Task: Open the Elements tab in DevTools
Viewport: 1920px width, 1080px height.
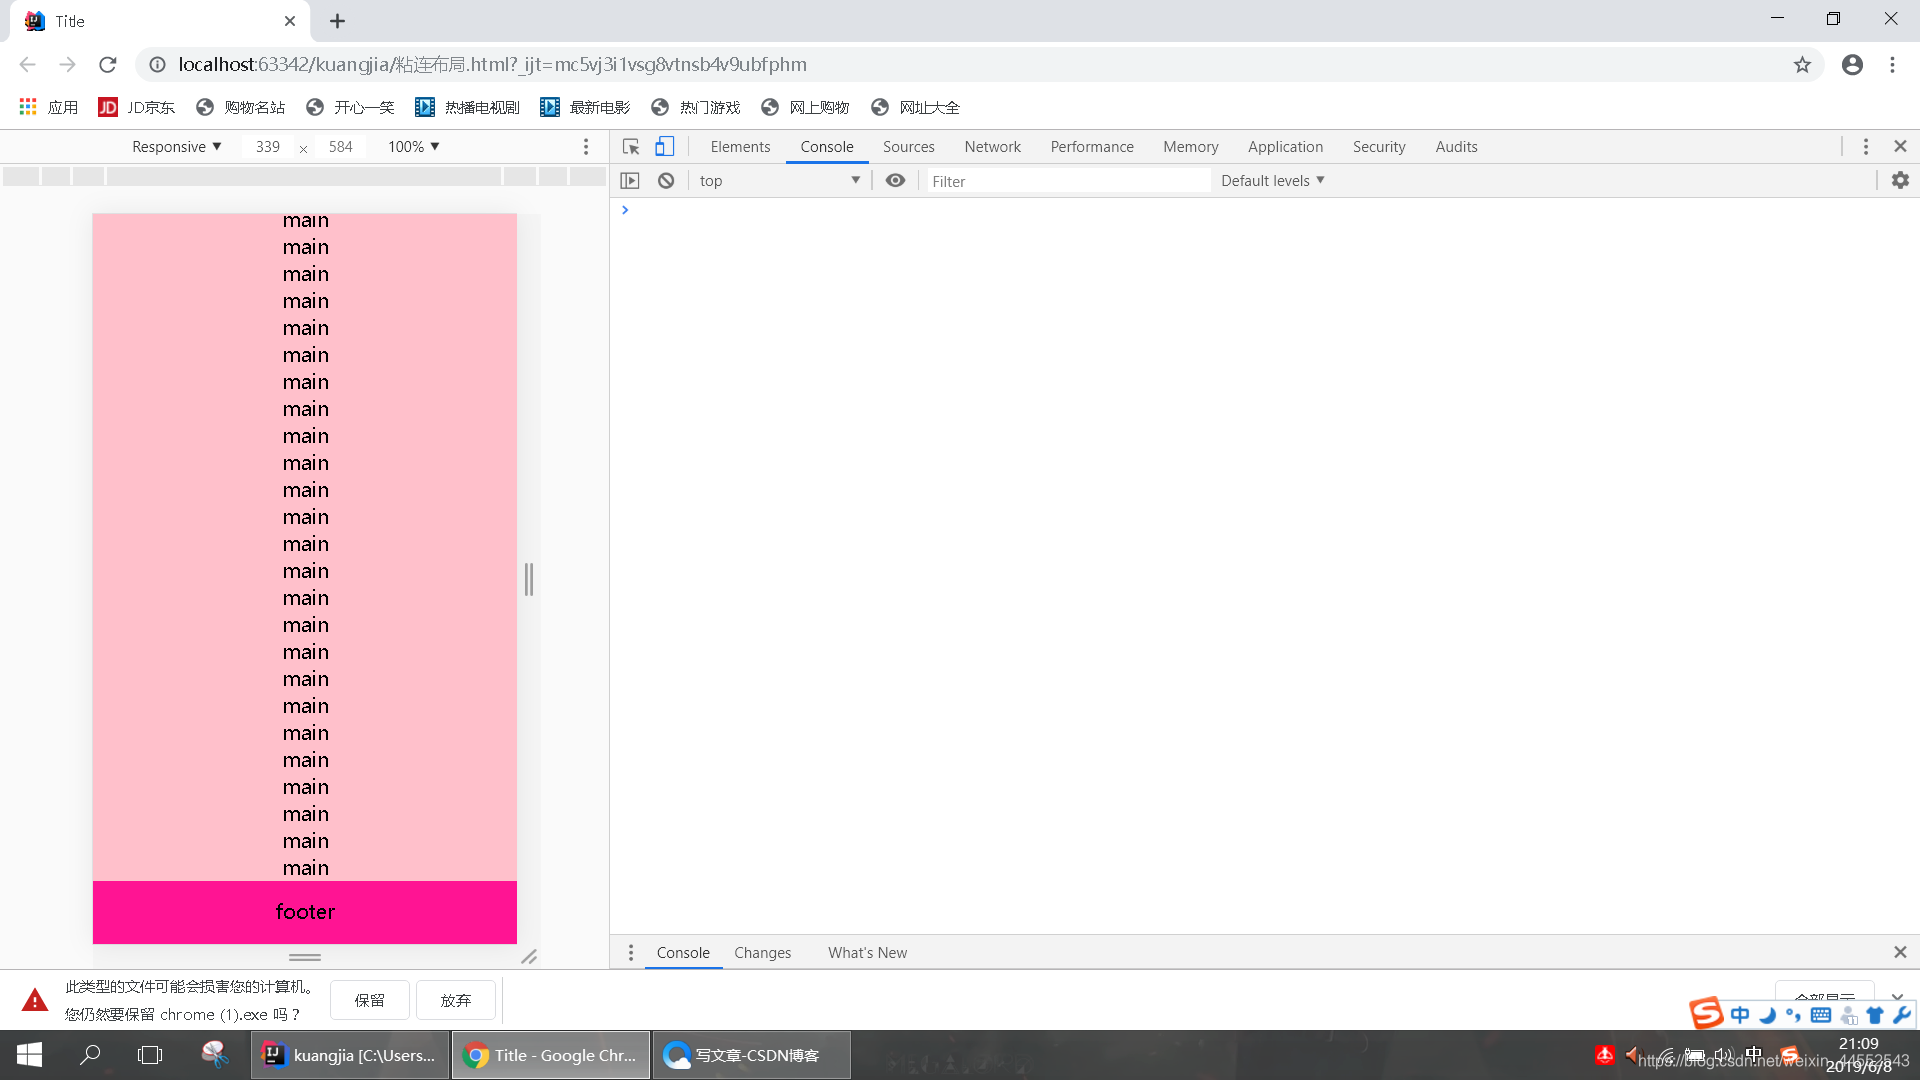Action: (738, 146)
